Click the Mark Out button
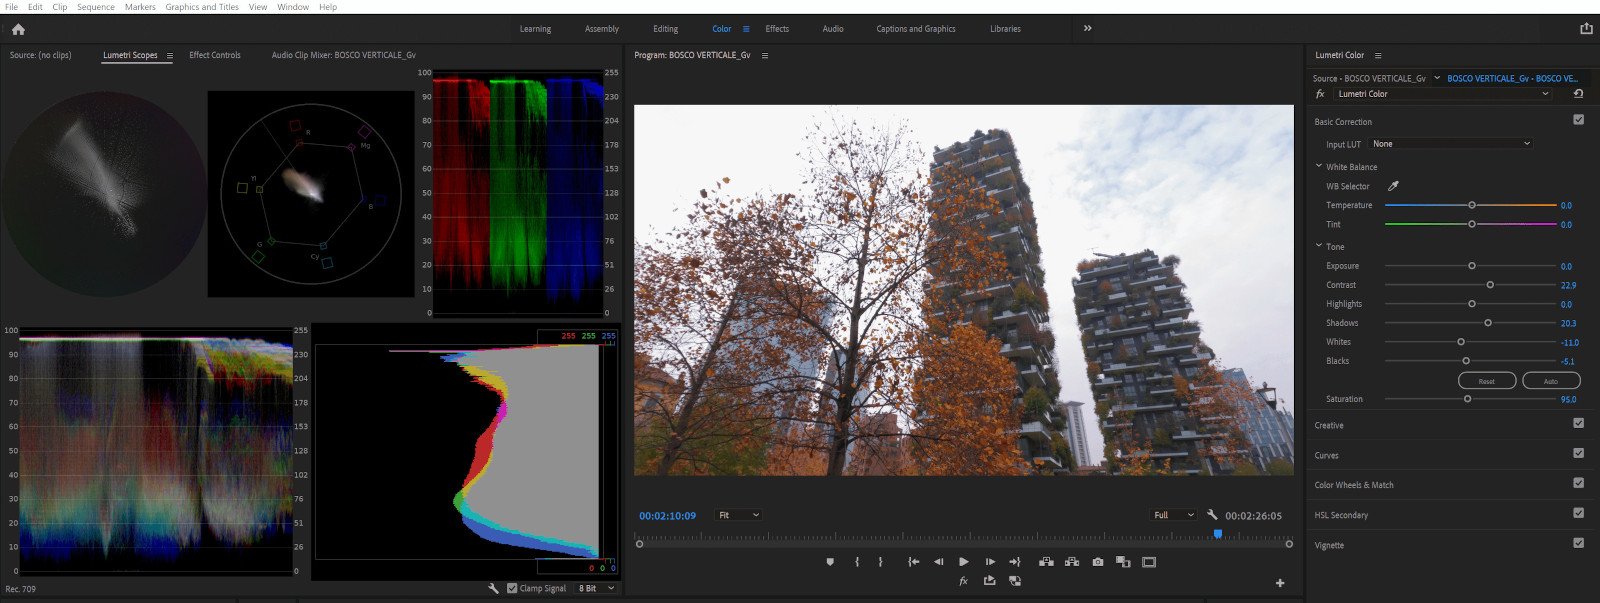The width and height of the screenshot is (1600, 603). pos(881,562)
